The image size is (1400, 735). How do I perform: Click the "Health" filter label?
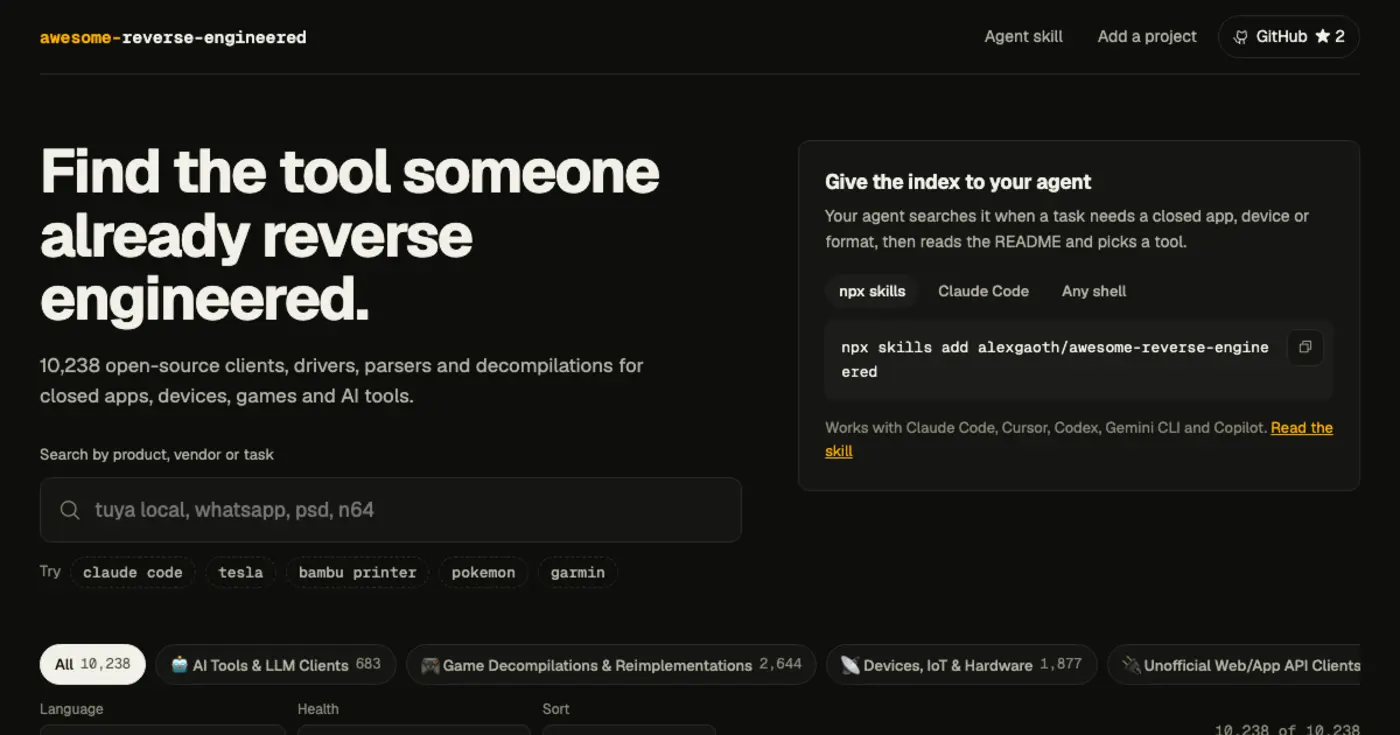[x=318, y=709]
